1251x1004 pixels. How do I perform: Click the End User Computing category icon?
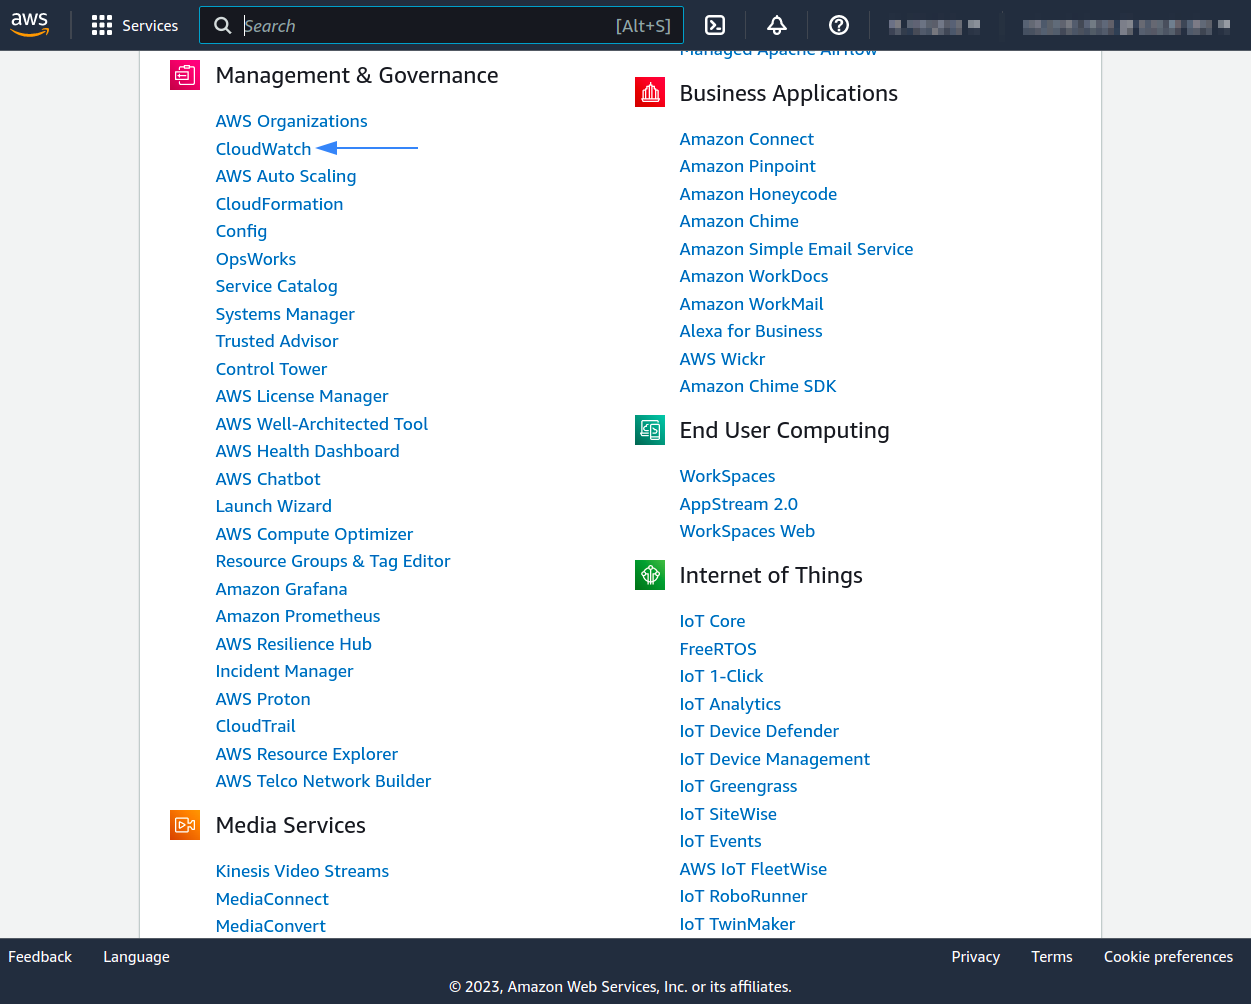point(650,430)
